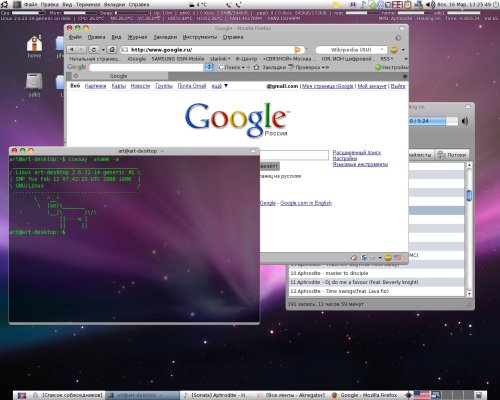Click the speaker volume icon in Sonata
The image size is (500, 400).
465,121
